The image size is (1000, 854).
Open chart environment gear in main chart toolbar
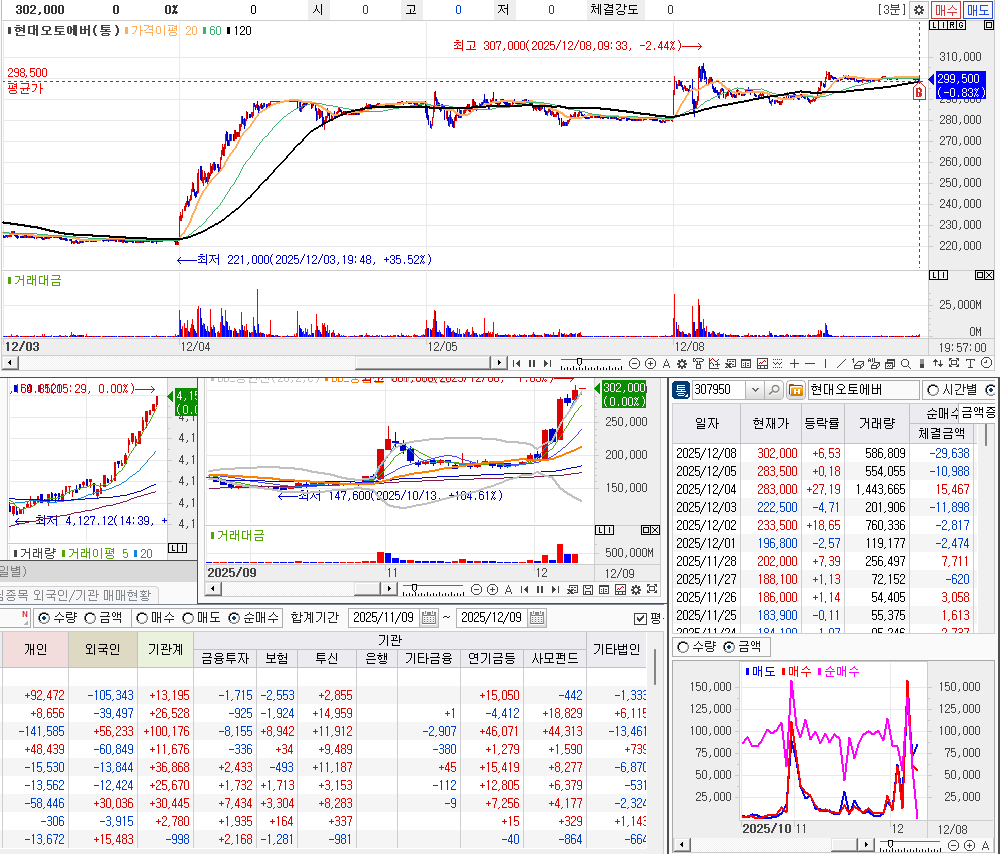(x=682, y=364)
